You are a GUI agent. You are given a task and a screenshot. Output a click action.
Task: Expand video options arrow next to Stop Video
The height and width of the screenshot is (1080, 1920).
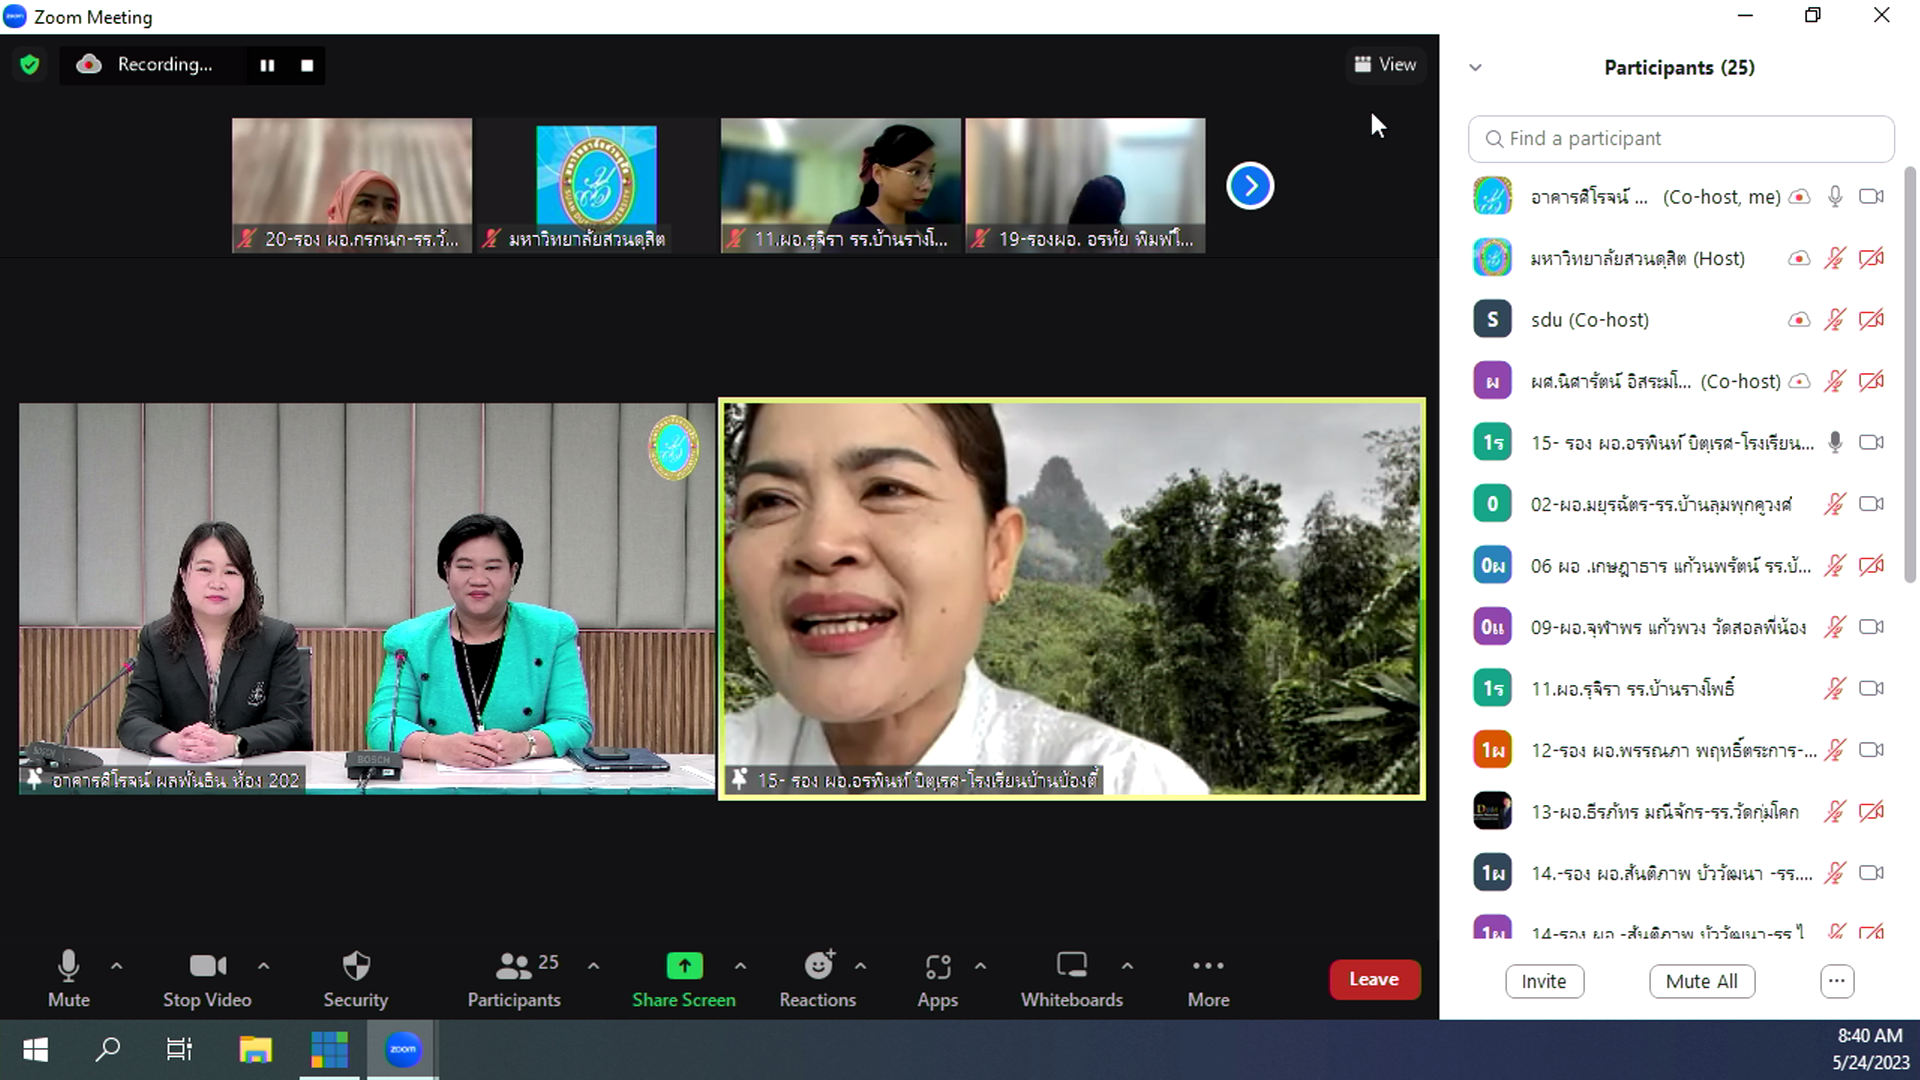(264, 966)
